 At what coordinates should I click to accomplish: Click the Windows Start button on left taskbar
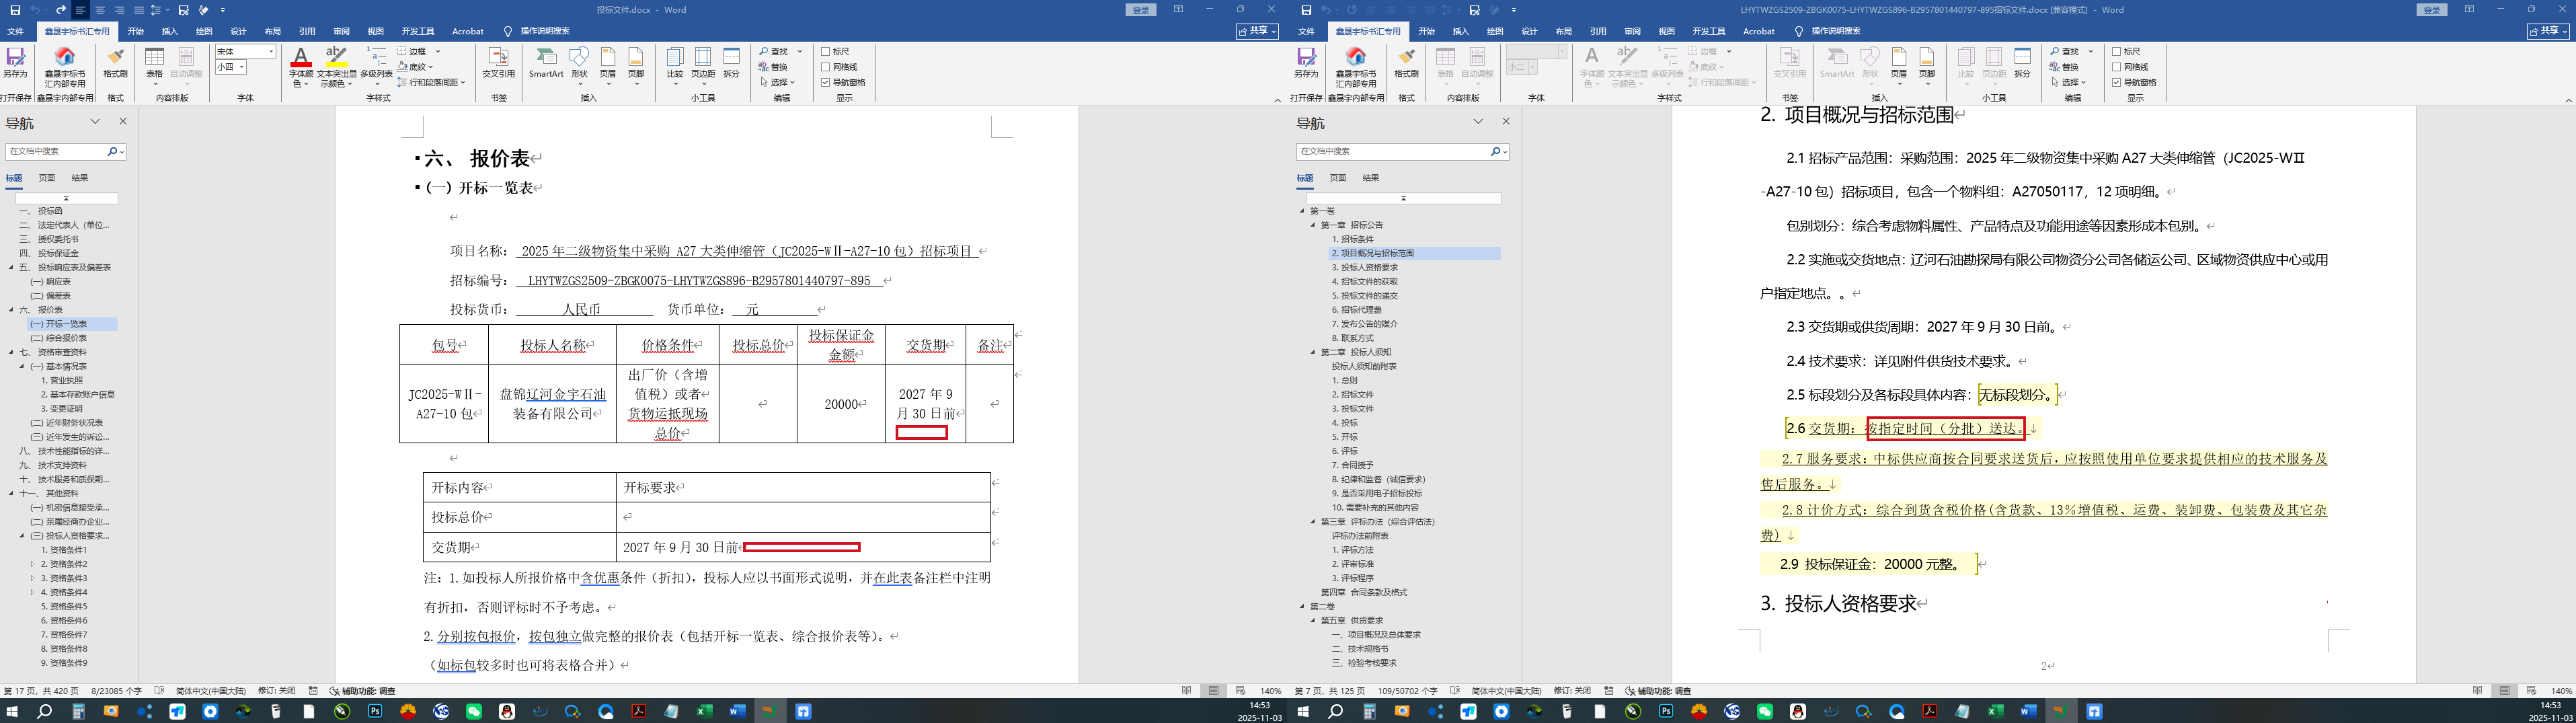[x=12, y=711]
